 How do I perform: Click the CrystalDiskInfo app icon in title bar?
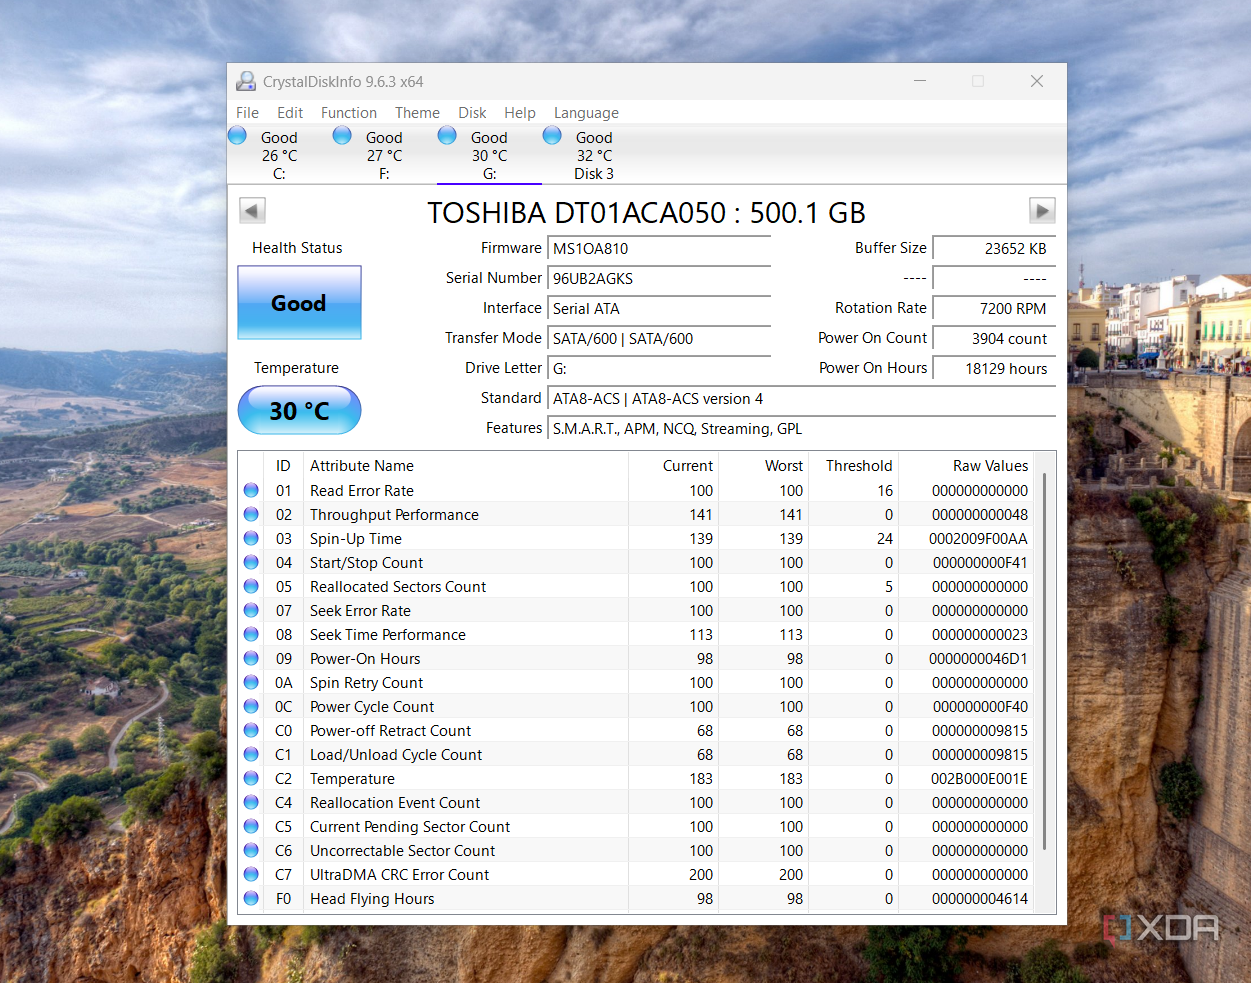(246, 81)
